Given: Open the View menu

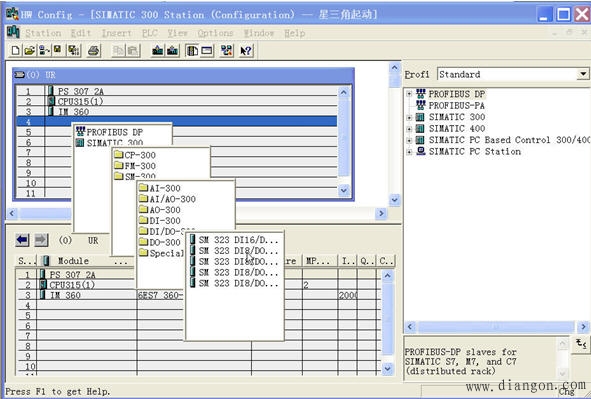Looking at the screenshot, I should (177, 33).
